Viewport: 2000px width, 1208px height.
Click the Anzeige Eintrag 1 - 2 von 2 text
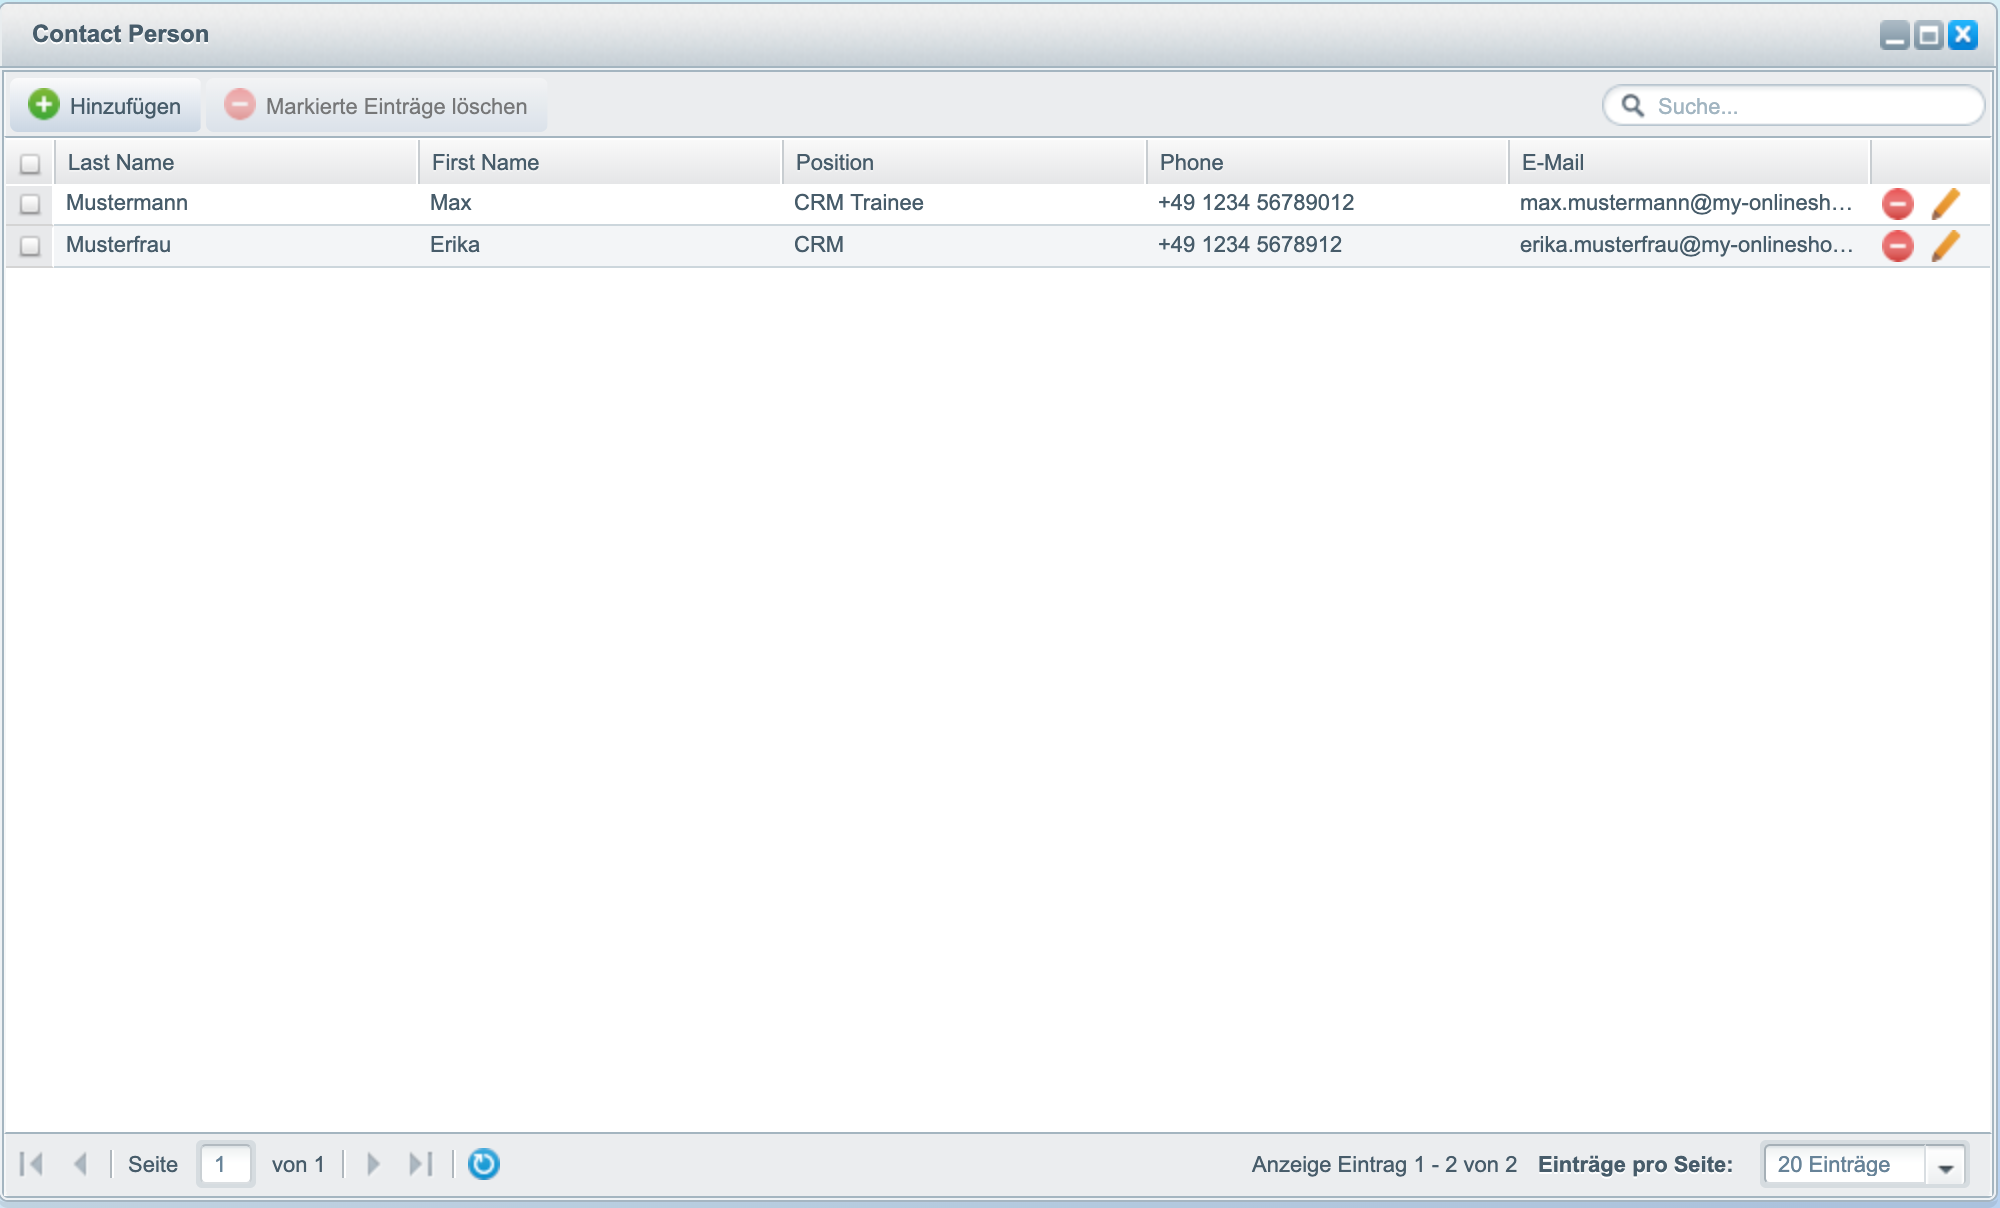coord(1384,1165)
